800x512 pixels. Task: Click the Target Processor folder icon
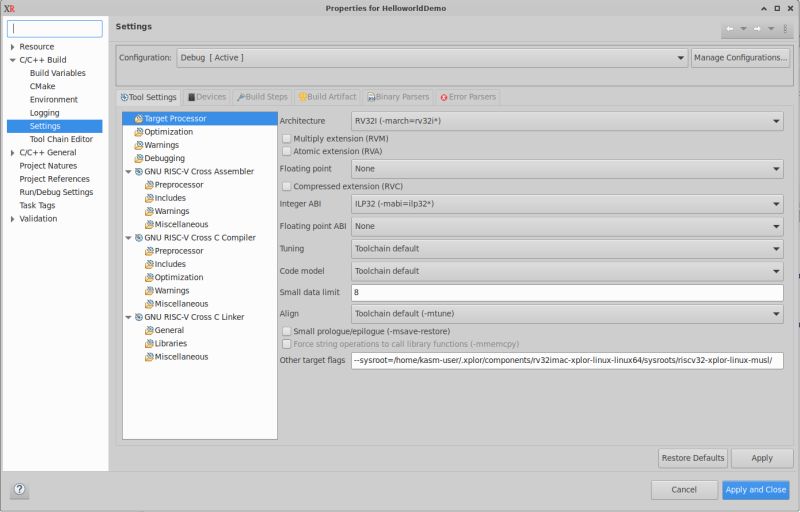coord(138,118)
